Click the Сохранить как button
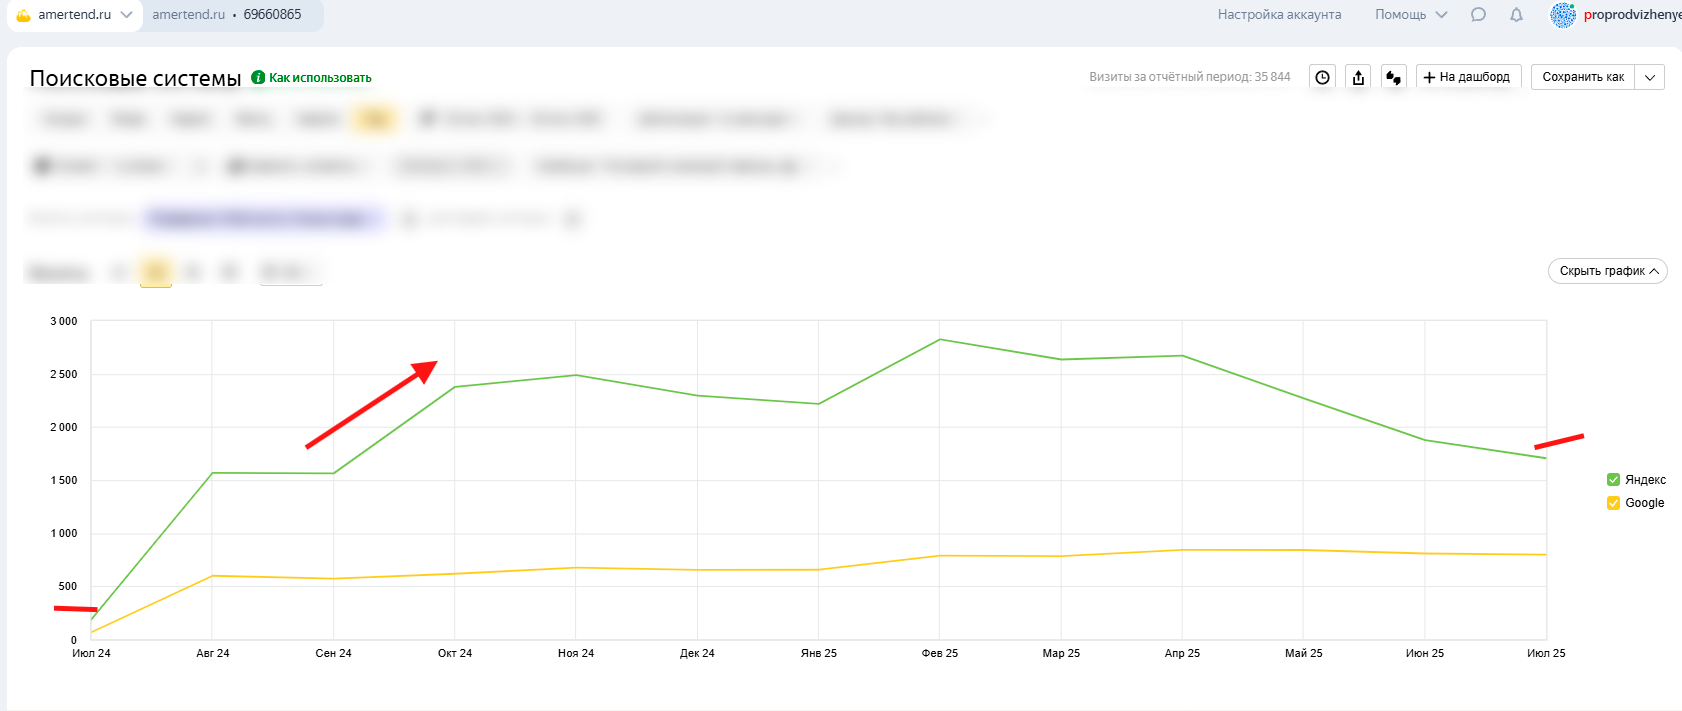The width and height of the screenshot is (1682, 711). point(1583,77)
